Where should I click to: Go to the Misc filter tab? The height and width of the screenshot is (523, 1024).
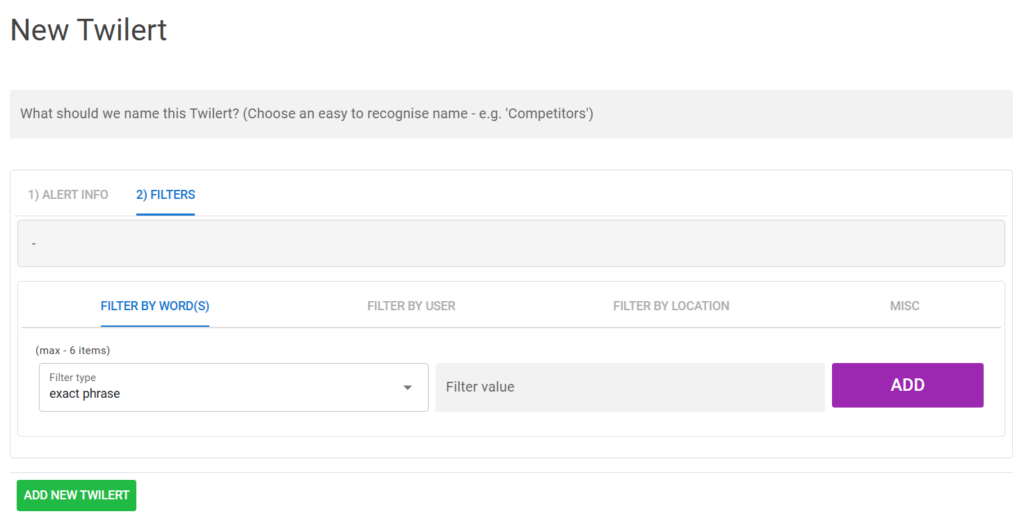pyautogui.click(x=905, y=306)
